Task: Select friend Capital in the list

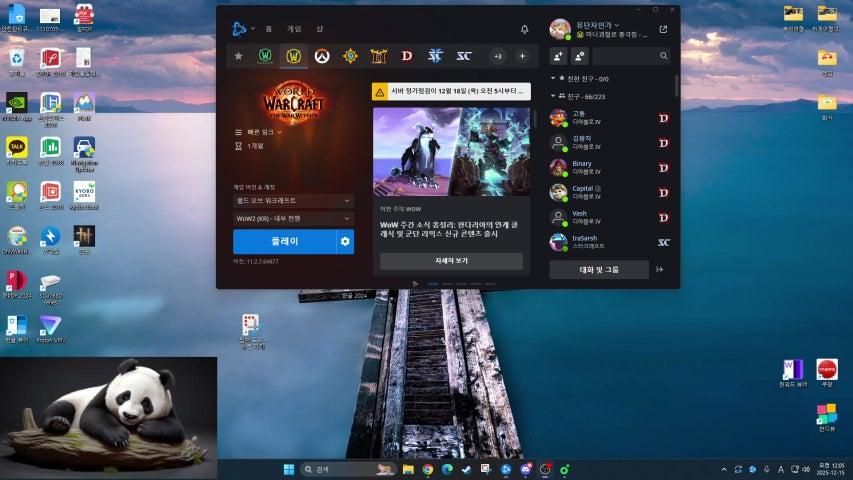Action: tap(610, 193)
